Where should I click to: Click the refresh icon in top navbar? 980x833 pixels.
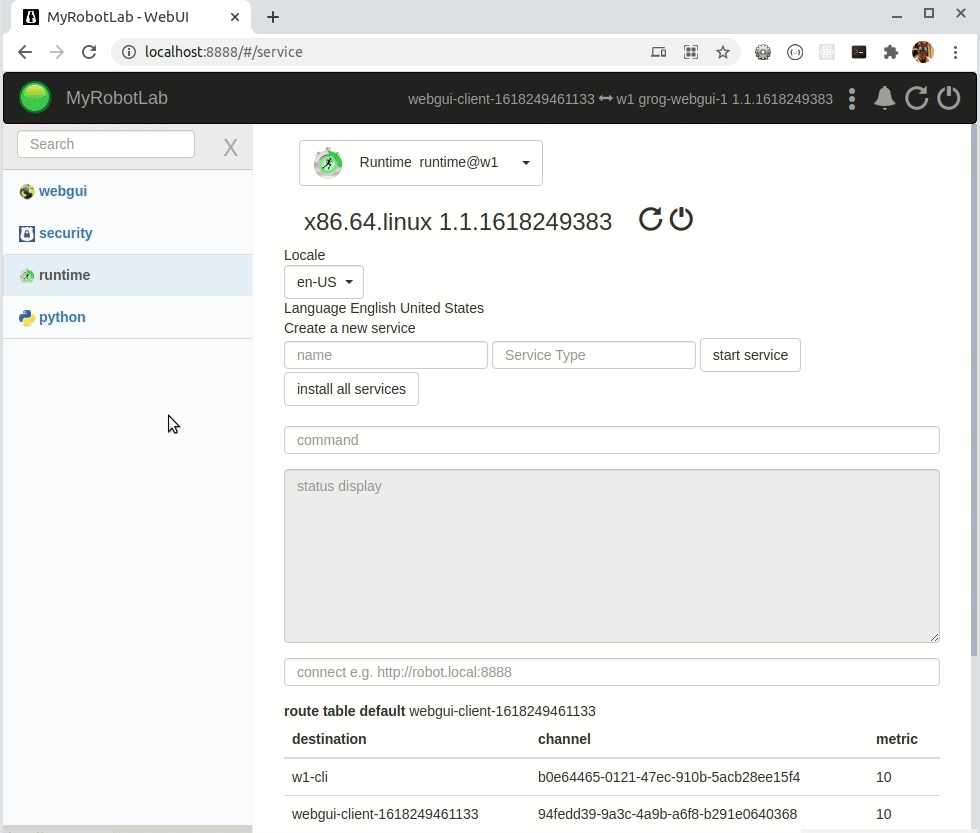[x=916, y=97]
